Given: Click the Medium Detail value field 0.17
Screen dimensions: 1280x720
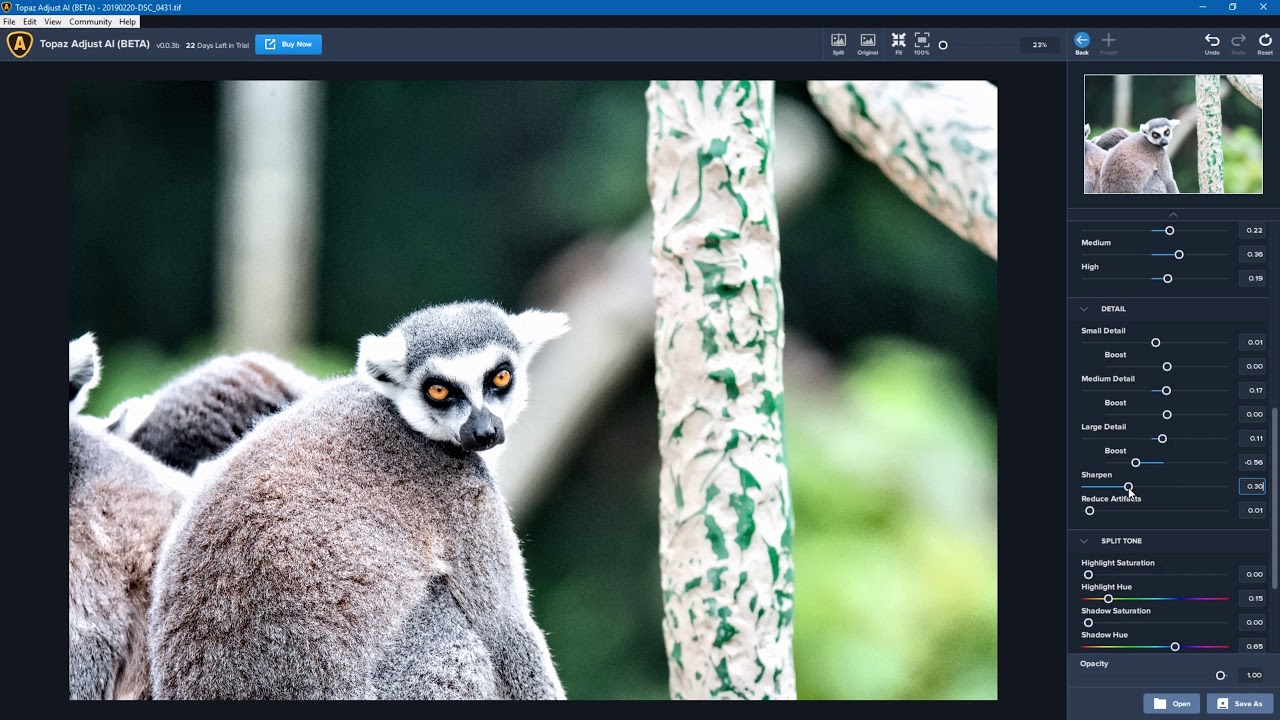Looking at the screenshot, I should tap(1253, 390).
